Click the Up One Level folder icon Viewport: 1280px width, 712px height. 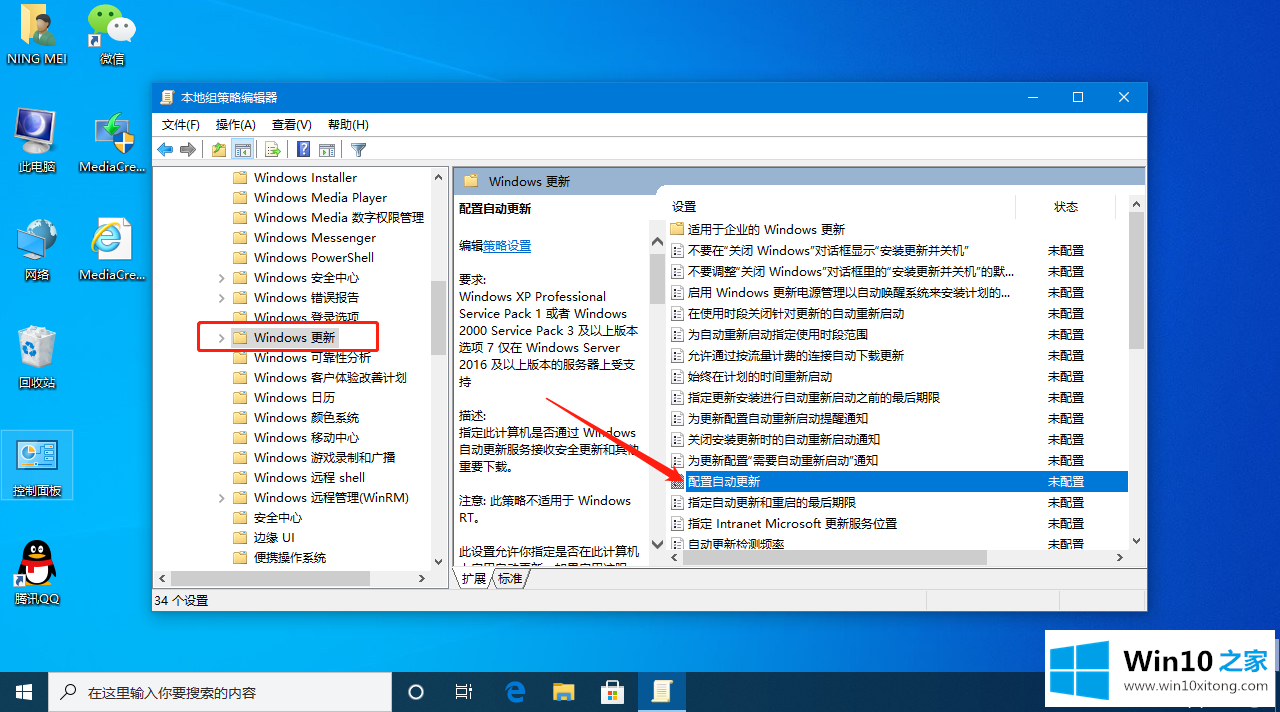tap(218, 150)
